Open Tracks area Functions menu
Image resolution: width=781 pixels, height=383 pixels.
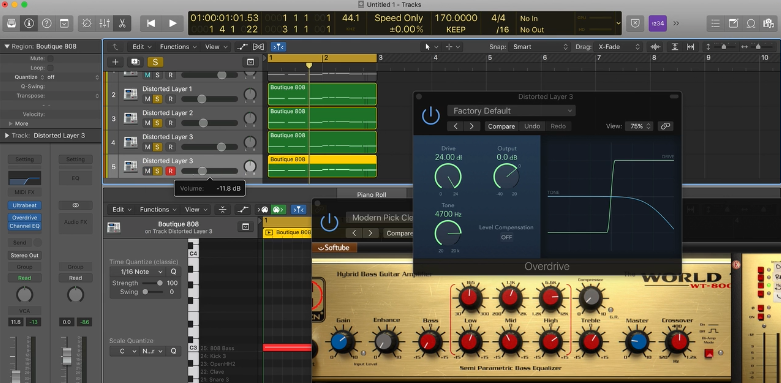click(x=177, y=47)
